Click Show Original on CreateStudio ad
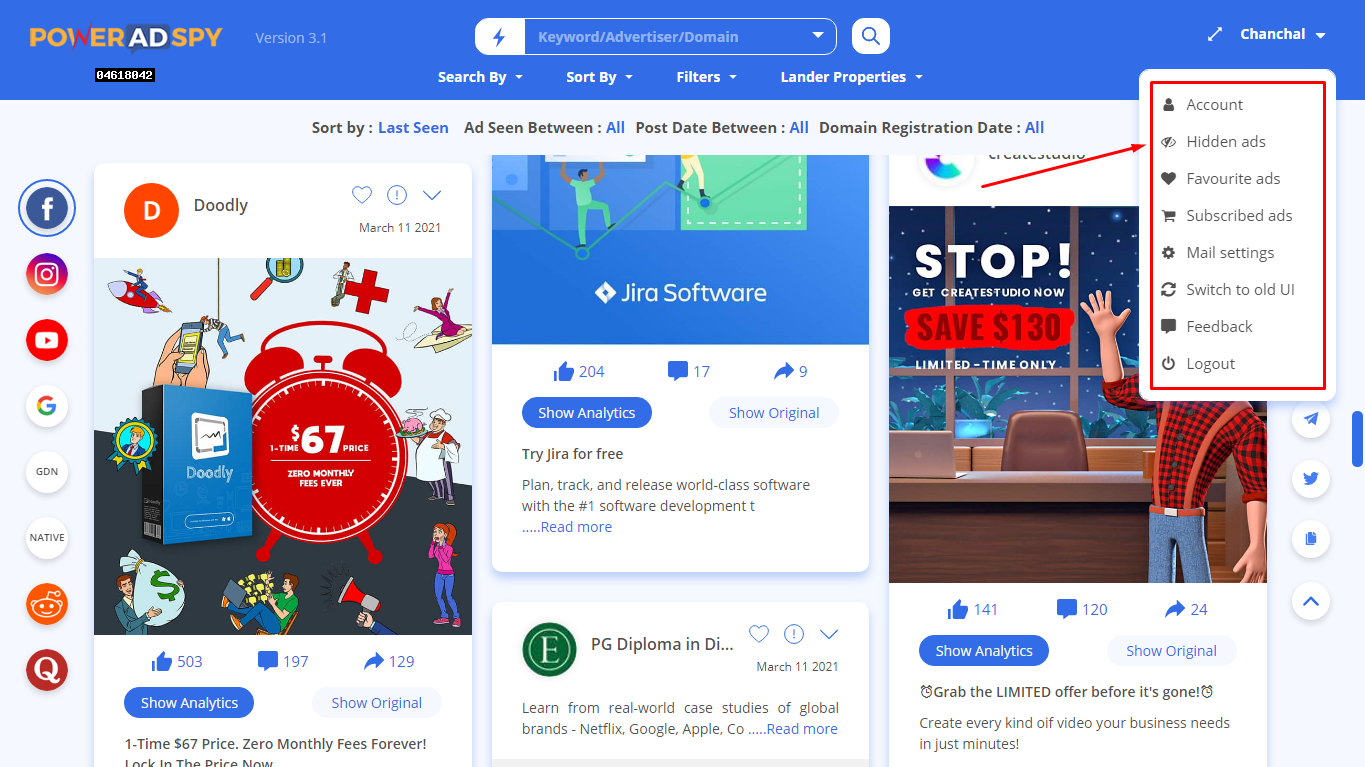 pos(1172,651)
